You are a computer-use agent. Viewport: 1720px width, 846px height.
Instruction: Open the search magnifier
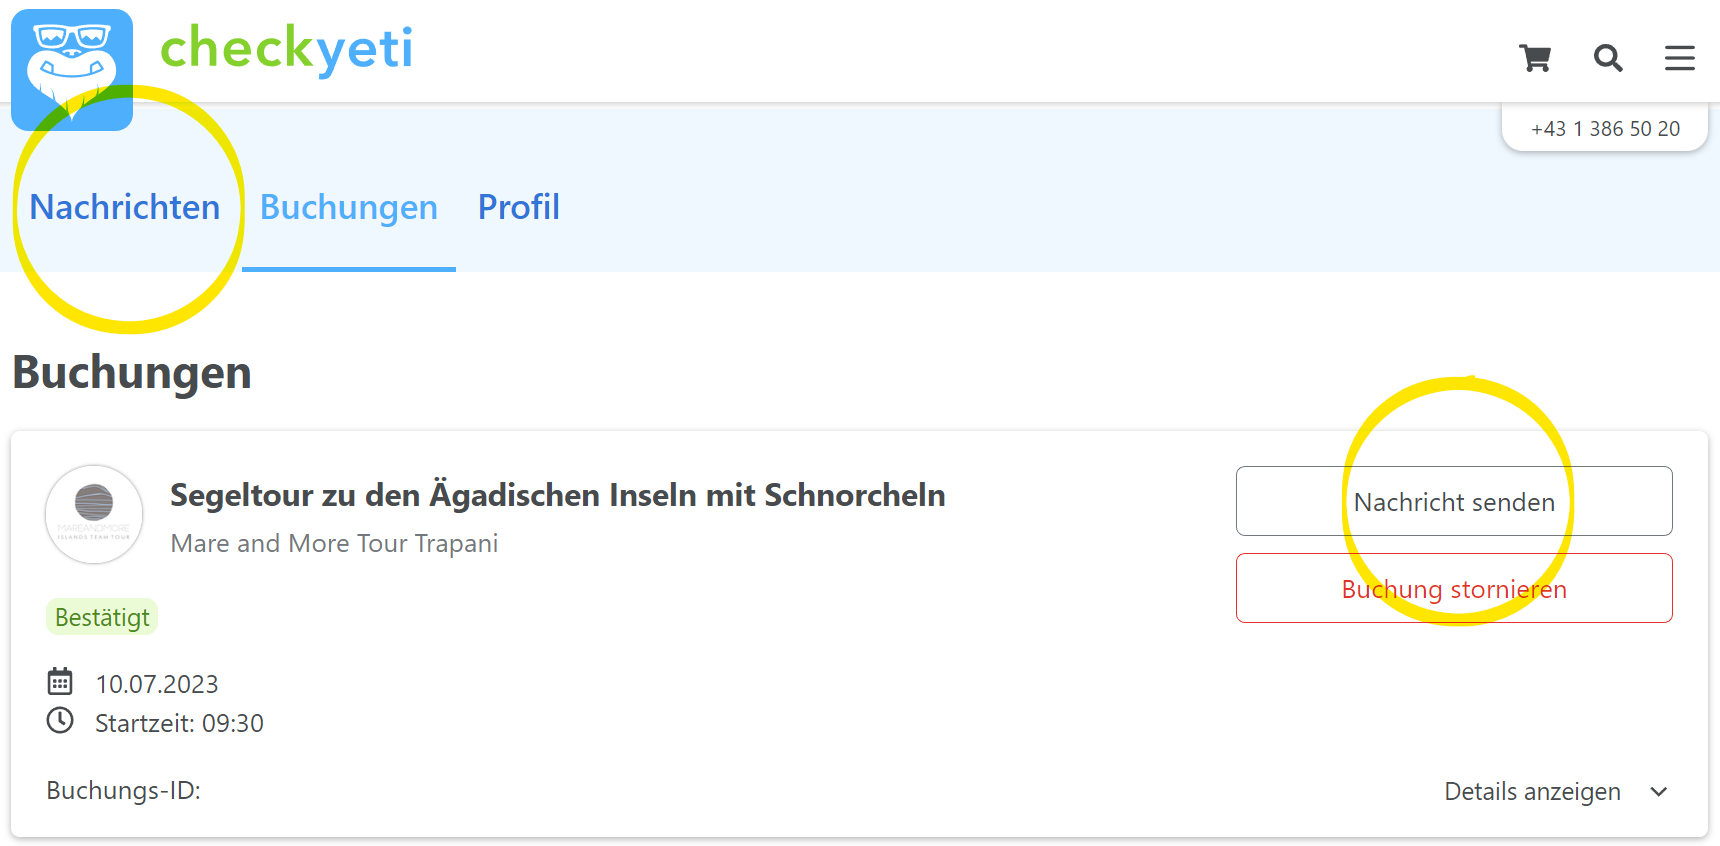[1608, 58]
